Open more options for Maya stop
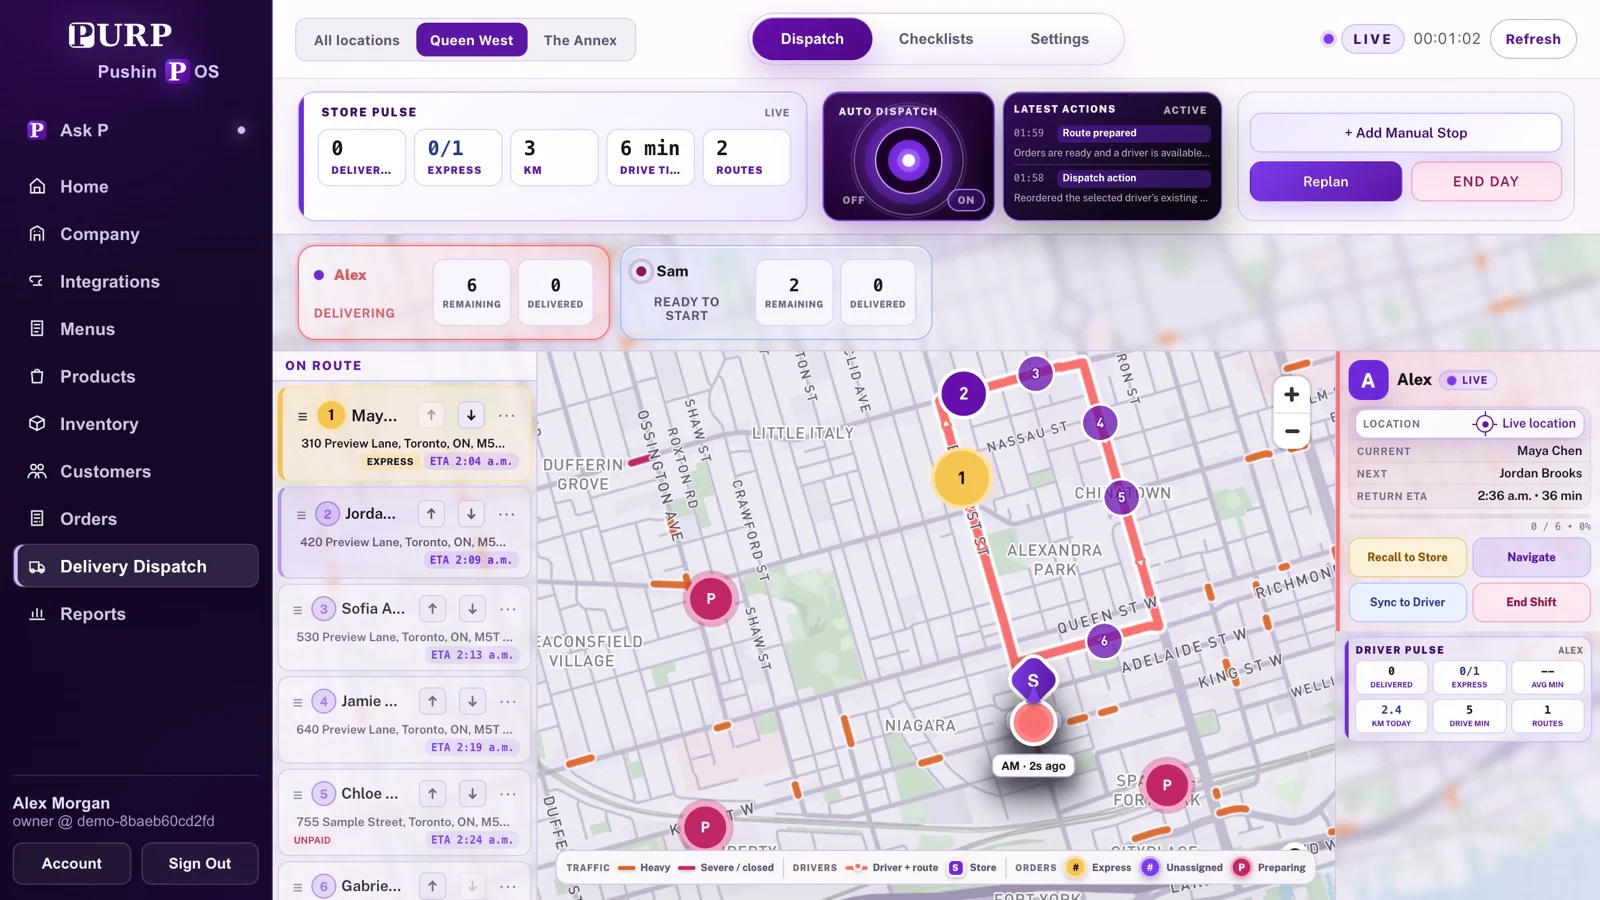This screenshot has height=900, width=1600. coord(507,415)
